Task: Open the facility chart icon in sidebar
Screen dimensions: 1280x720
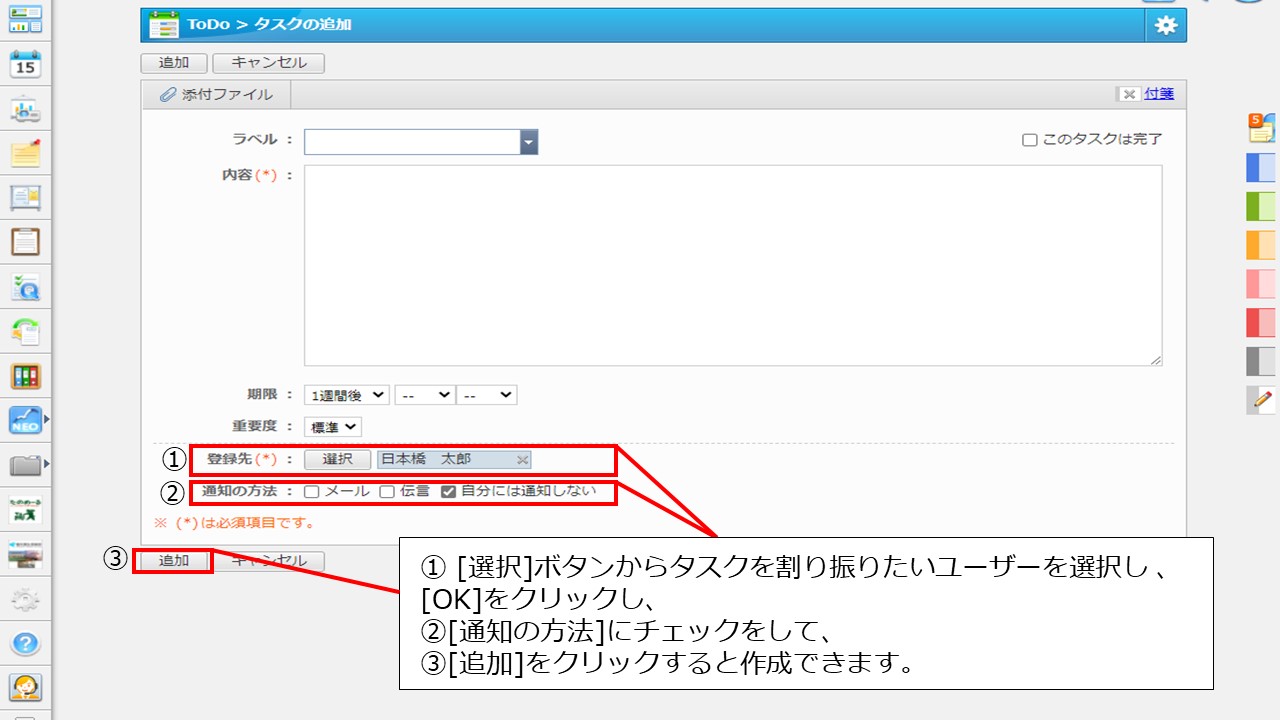Action: click(25, 109)
